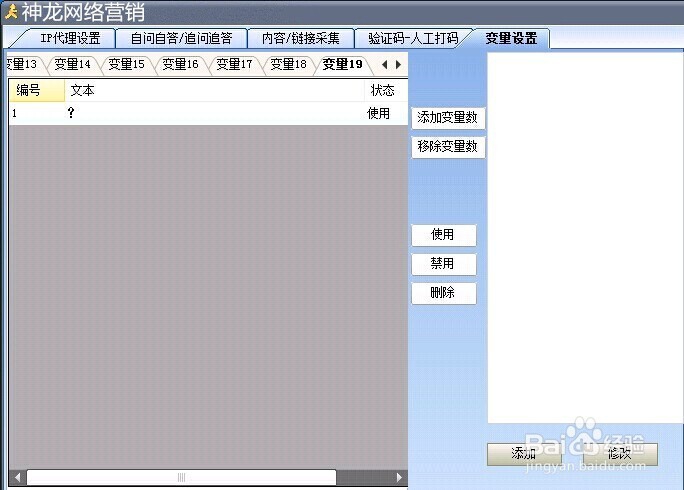Focus the large white text input area

pos(585,238)
